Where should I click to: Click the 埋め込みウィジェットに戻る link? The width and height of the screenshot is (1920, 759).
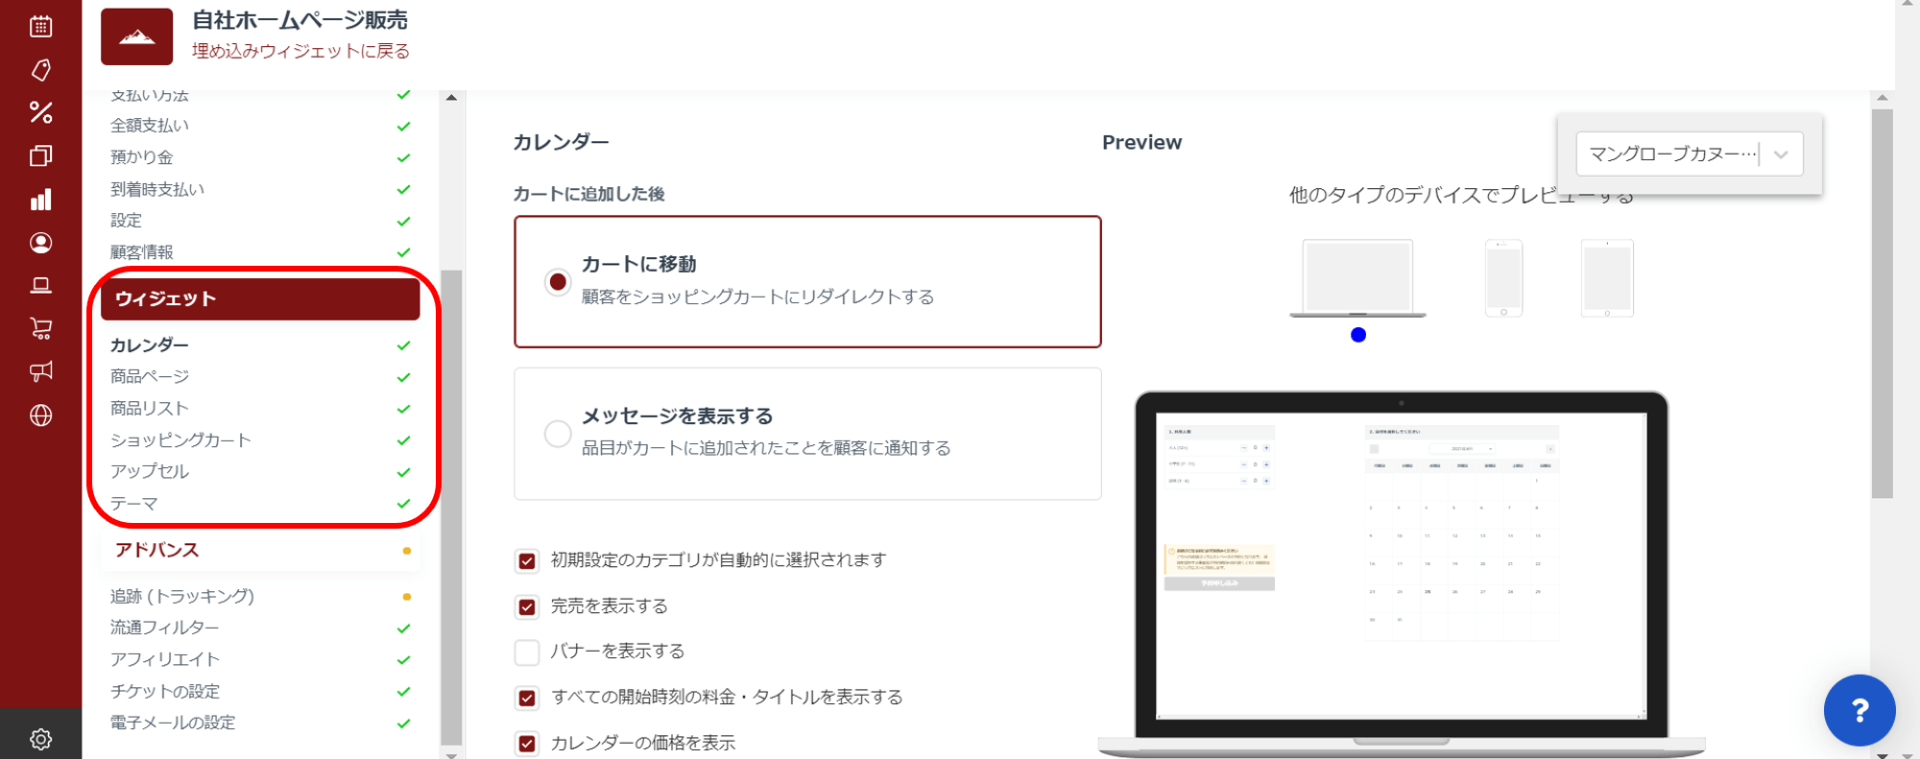pyautogui.click(x=300, y=51)
